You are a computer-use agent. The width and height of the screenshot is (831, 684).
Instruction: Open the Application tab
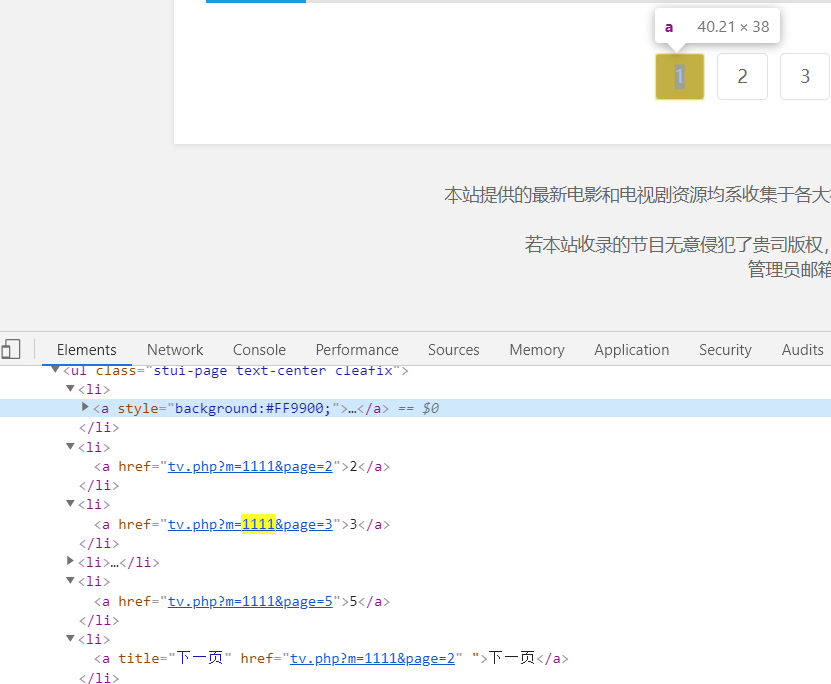631,350
